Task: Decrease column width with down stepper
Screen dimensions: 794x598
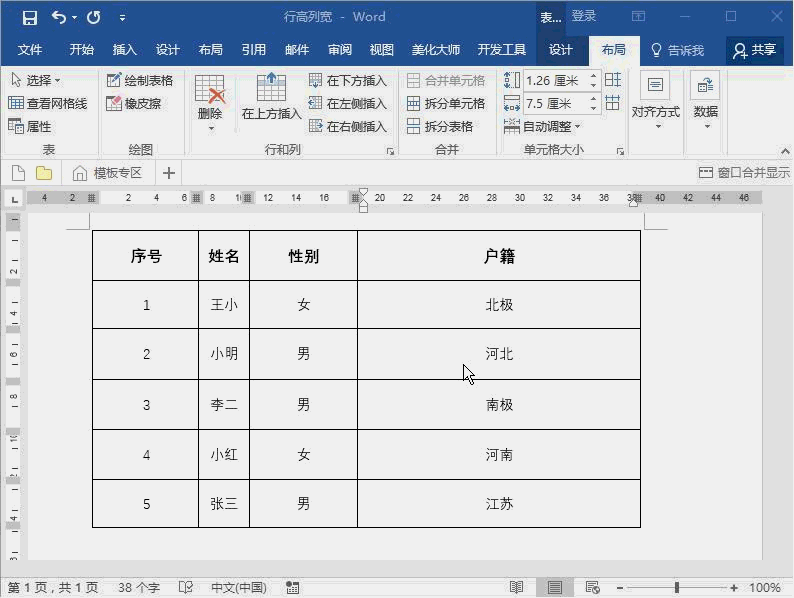Action: pos(593,108)
